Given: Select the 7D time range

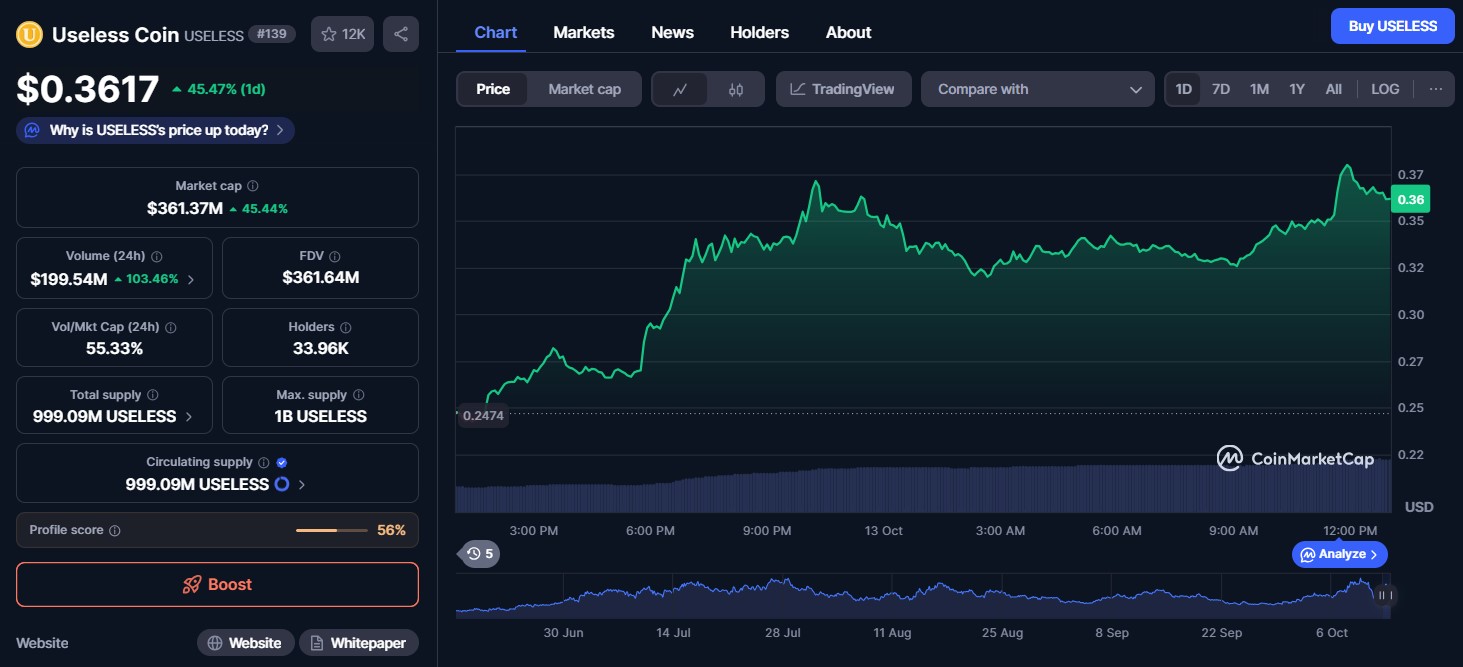Looking at the screenshot, I should (x=1220, y=89).
